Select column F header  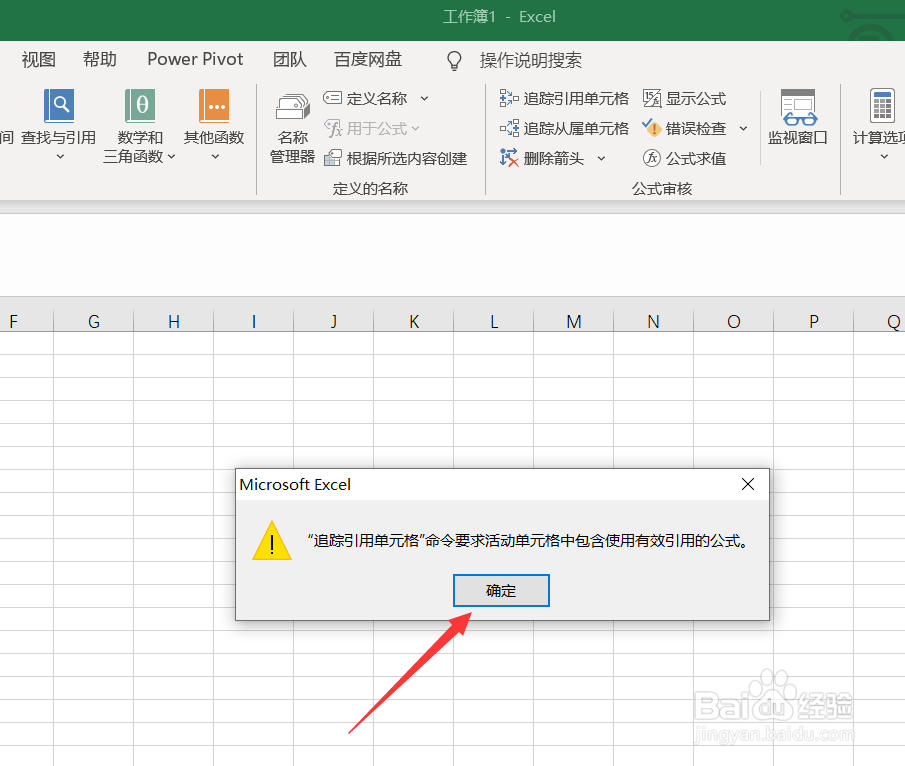pyautogui.click(x=26, y=321)
